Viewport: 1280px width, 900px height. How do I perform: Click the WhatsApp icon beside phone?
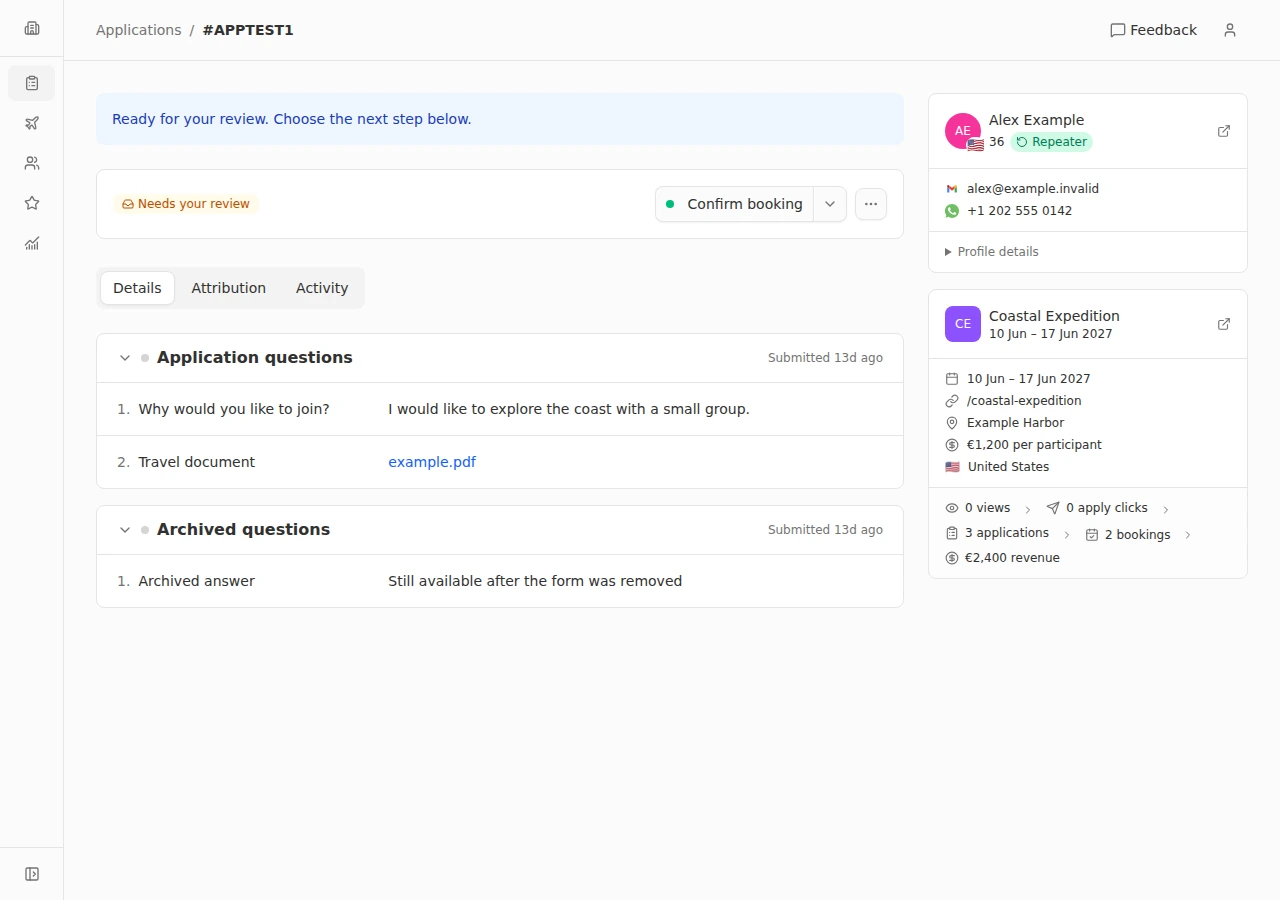tap(952, 211)
